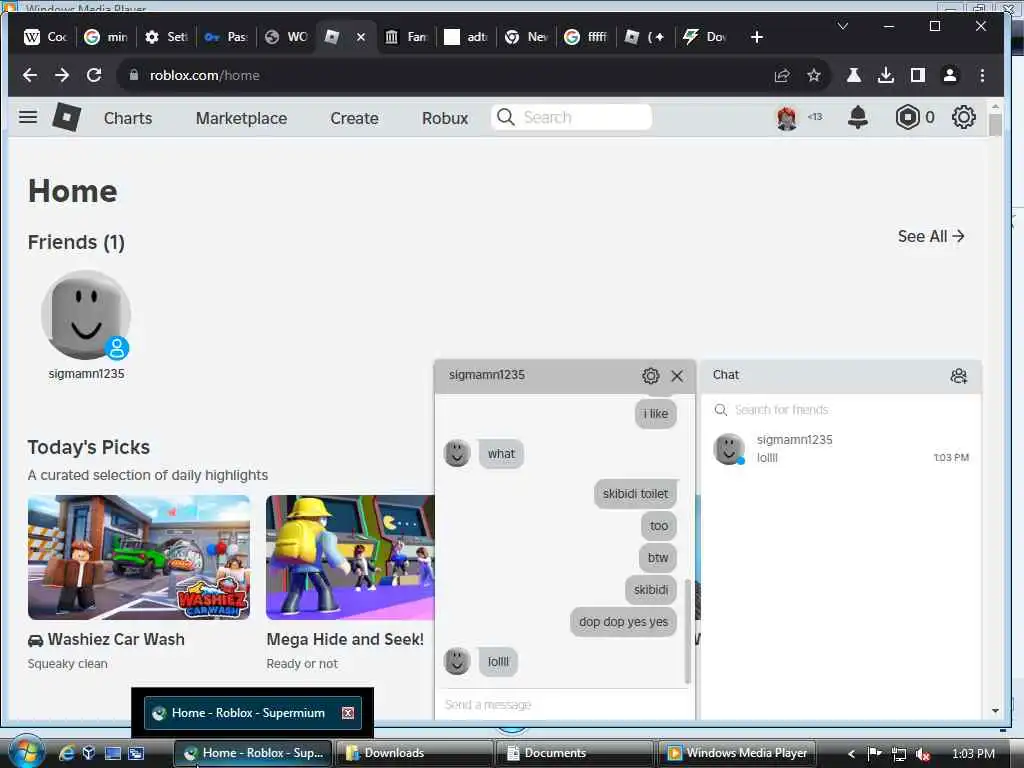The height and width of the screenshot is (768, 1024).
Task: Open the experiments flask icon
Action: tap(854, 75)
